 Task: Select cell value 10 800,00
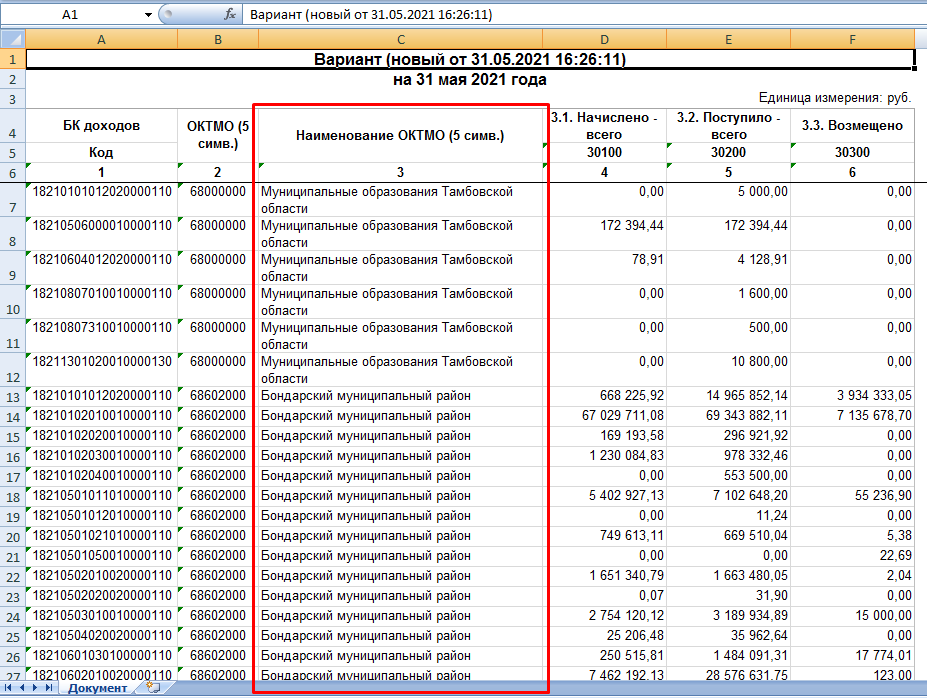728,369
